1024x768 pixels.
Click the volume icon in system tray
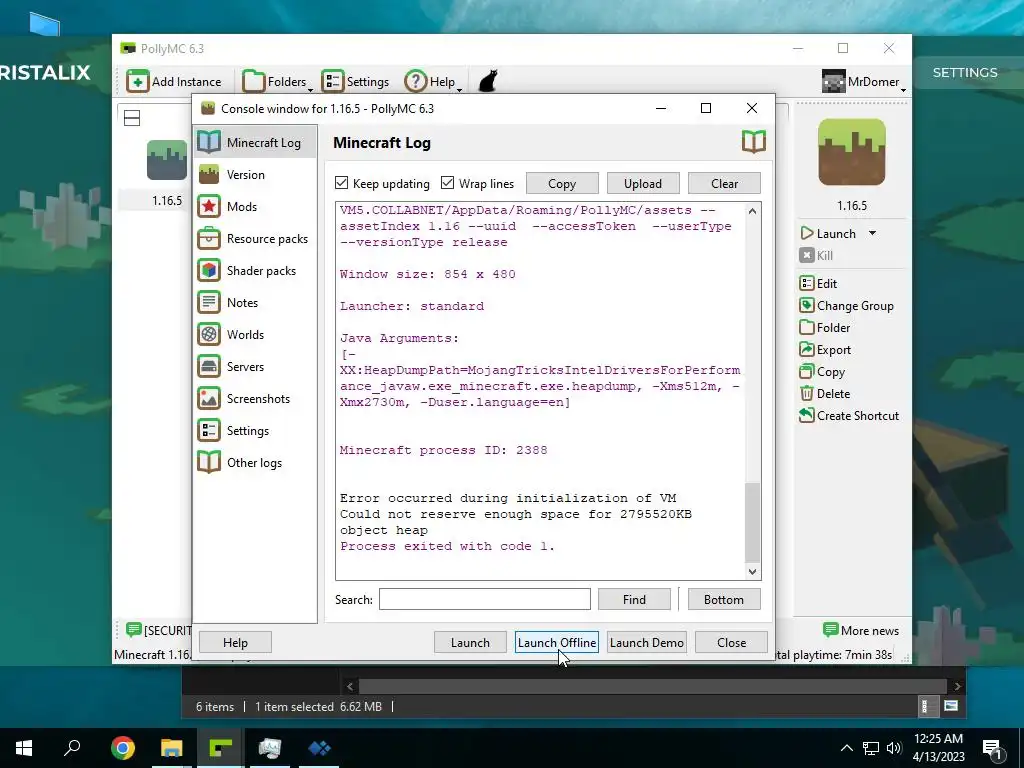(x=893, y=748)
